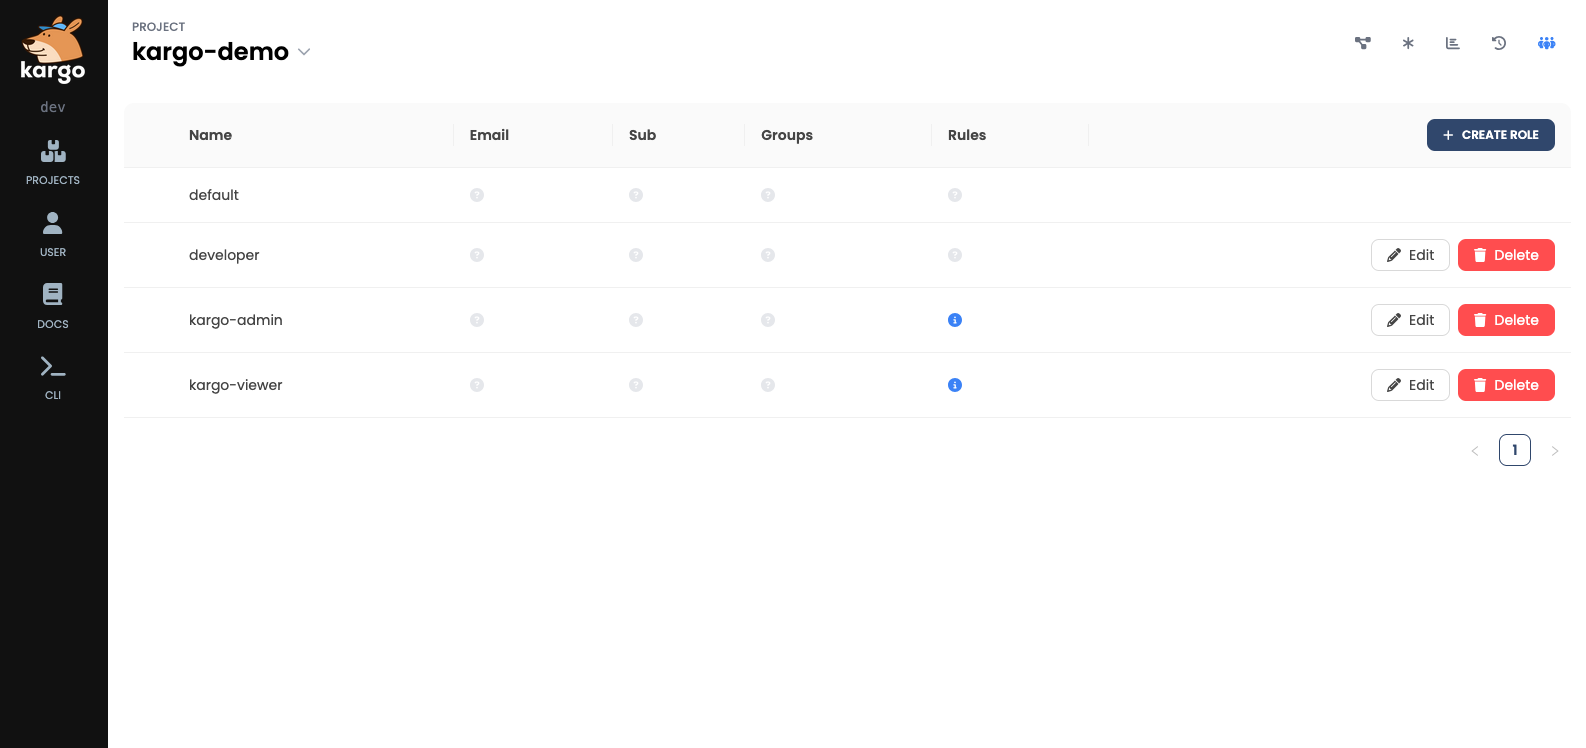Click the Kargo kangaroo logo

coord(53,50)
